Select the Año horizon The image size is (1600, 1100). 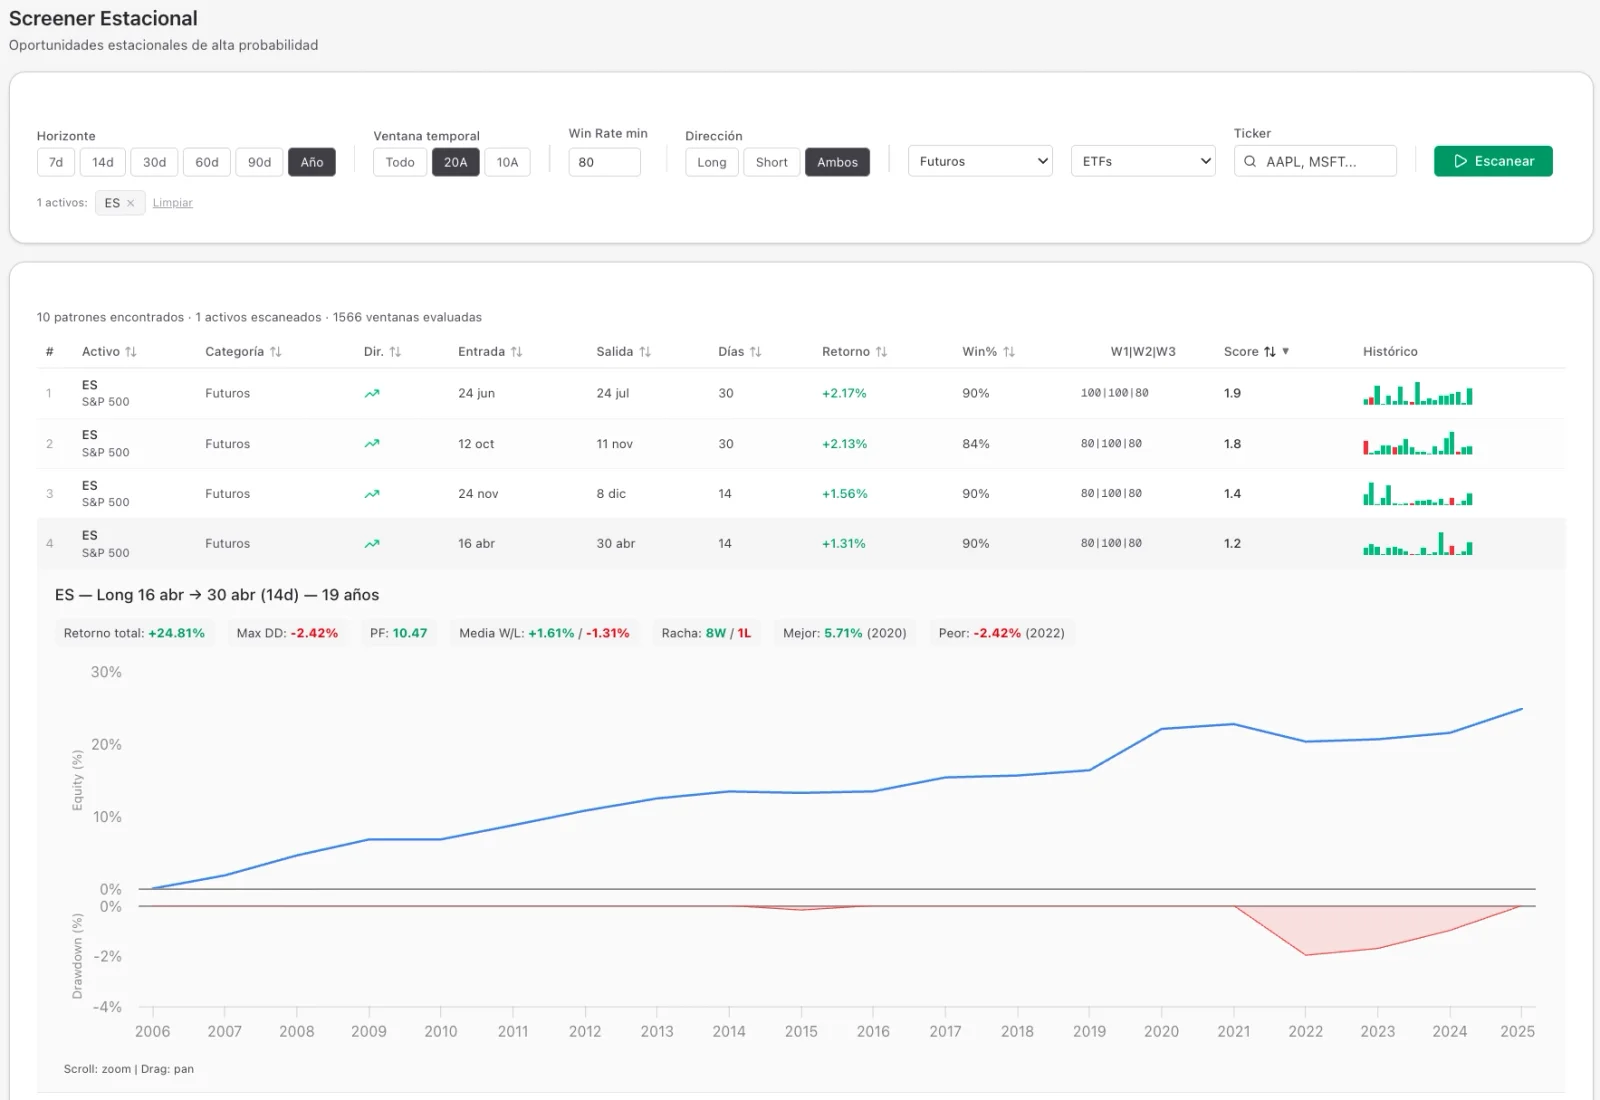tap(312, 162)
